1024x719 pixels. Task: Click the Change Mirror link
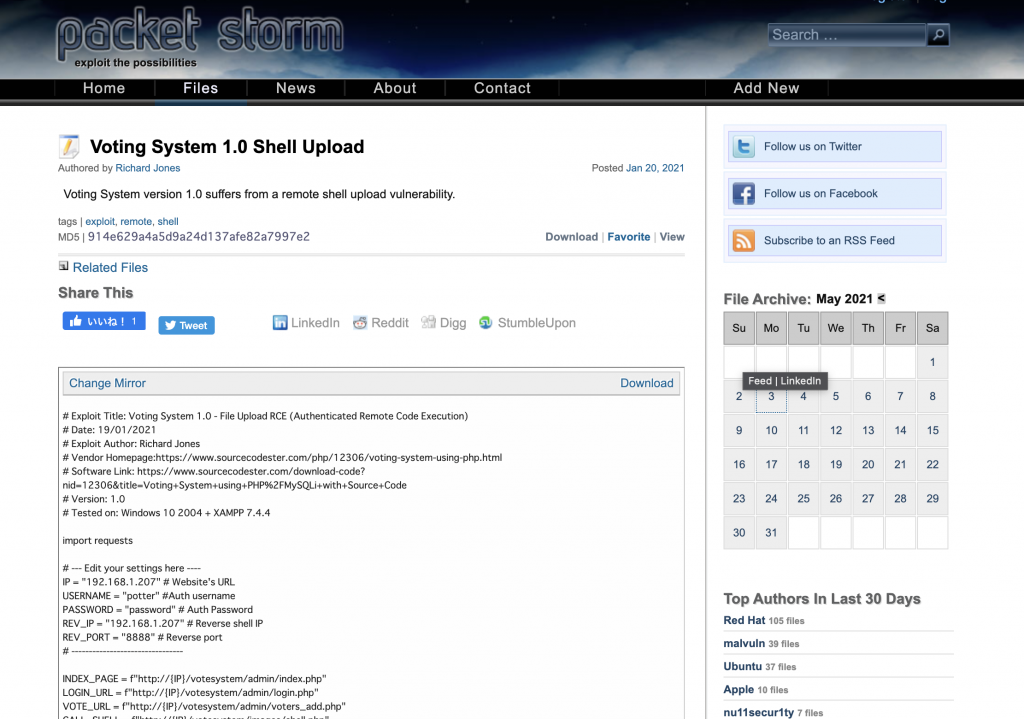108,383
